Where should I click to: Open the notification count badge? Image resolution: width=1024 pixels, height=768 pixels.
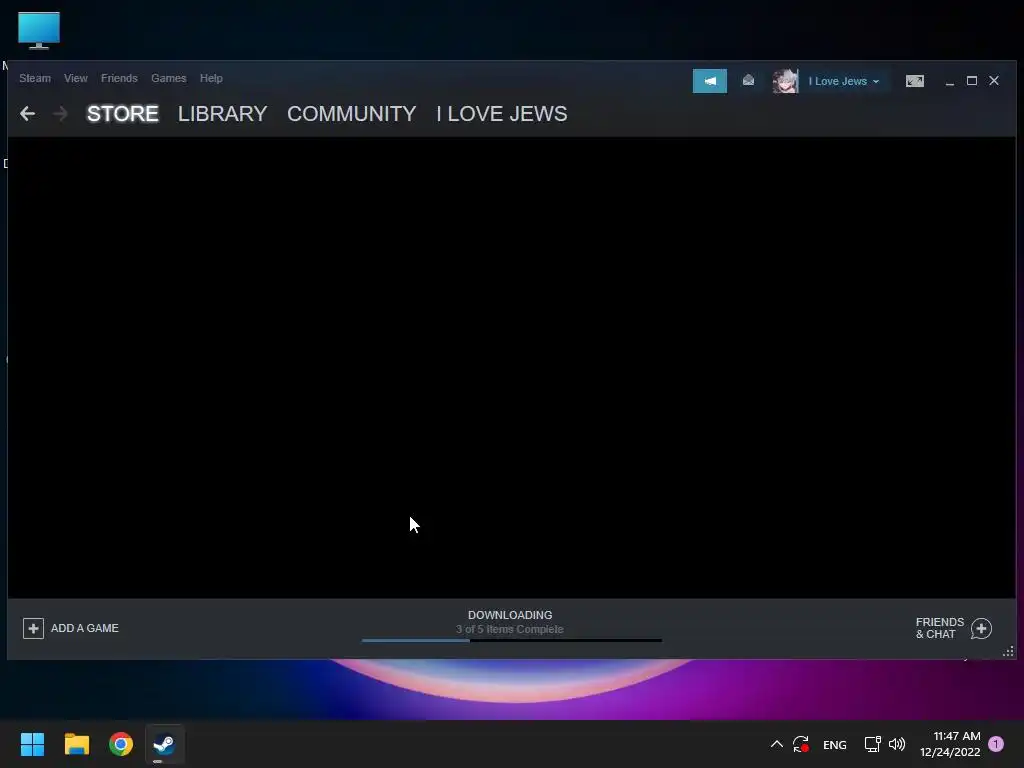coord(996,744)
